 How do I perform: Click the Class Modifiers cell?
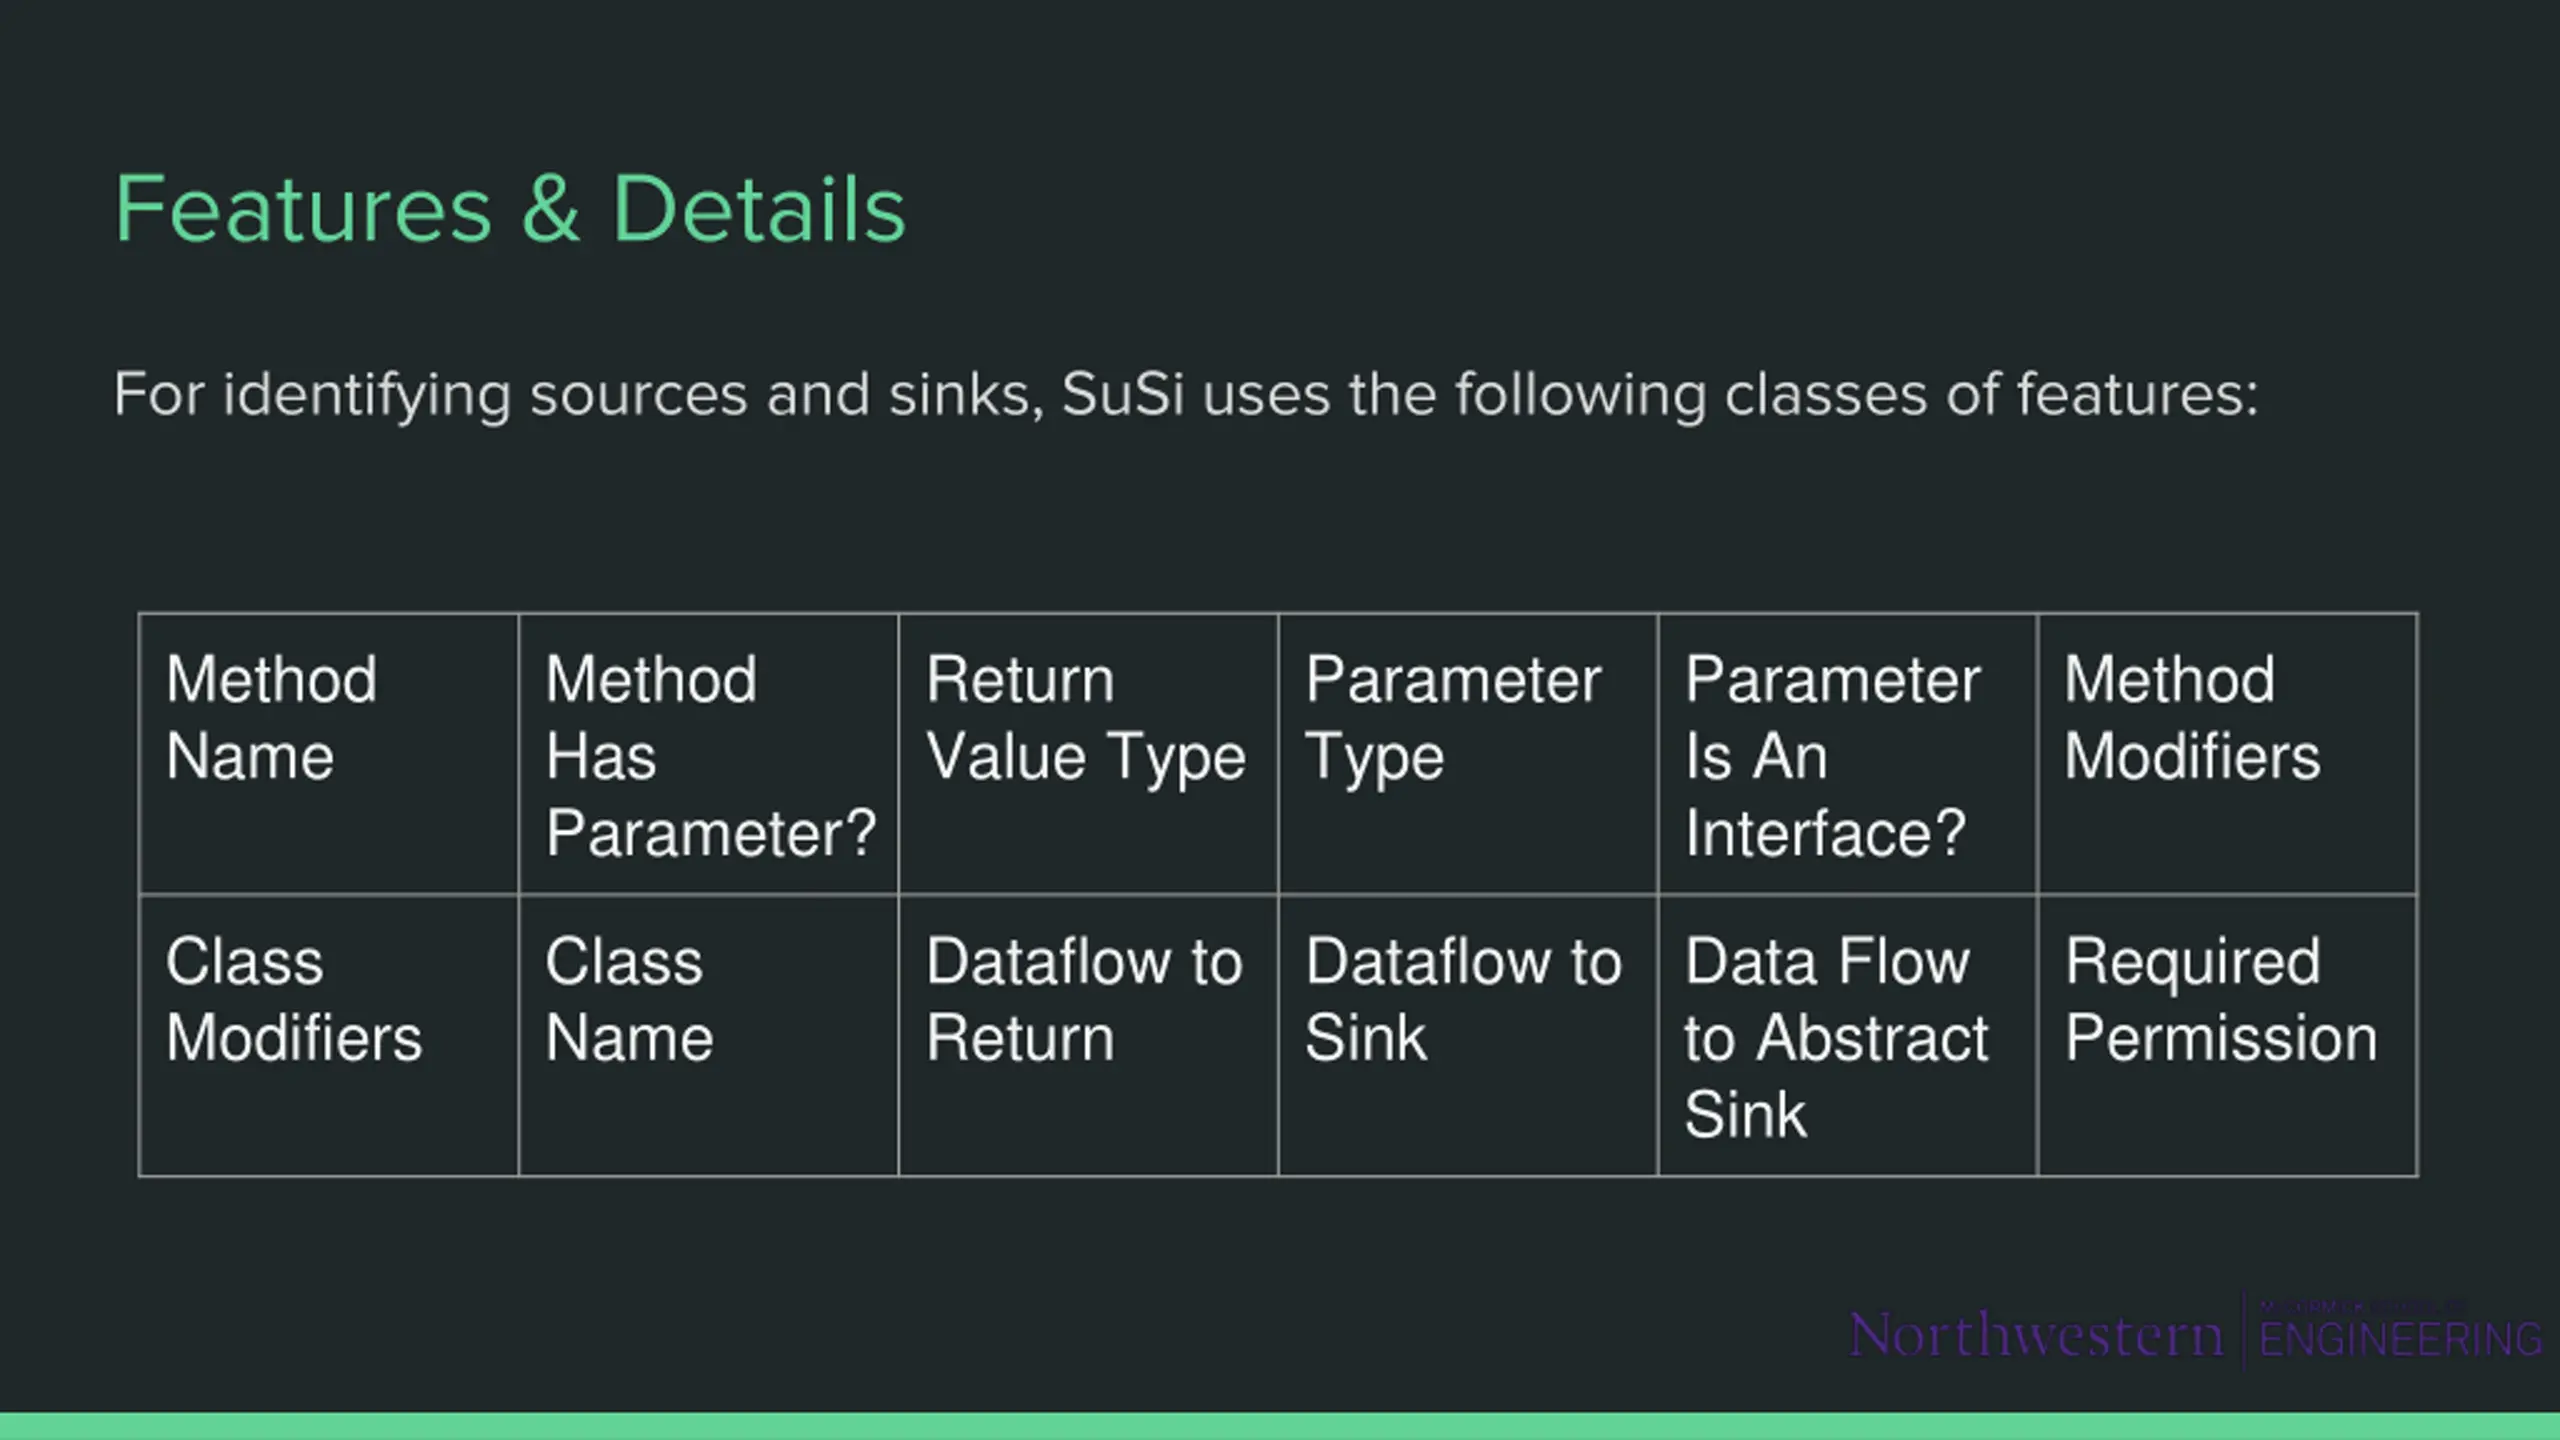coord(329,1036)
